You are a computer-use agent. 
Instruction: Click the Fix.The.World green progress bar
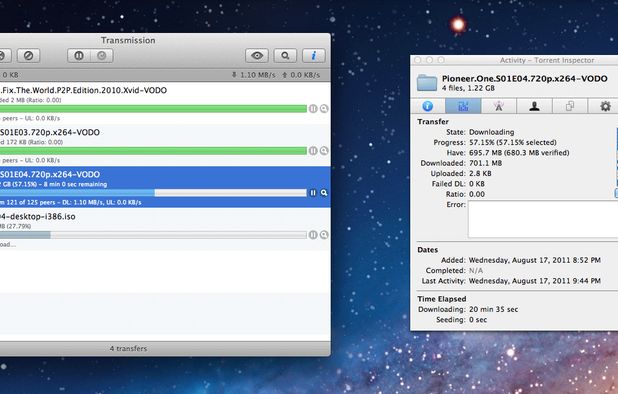[153, 109]
